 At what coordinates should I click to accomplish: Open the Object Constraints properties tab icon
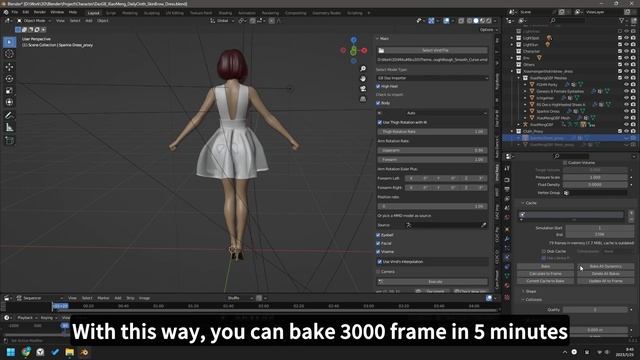pyautogui.click(x=507, y=267)
